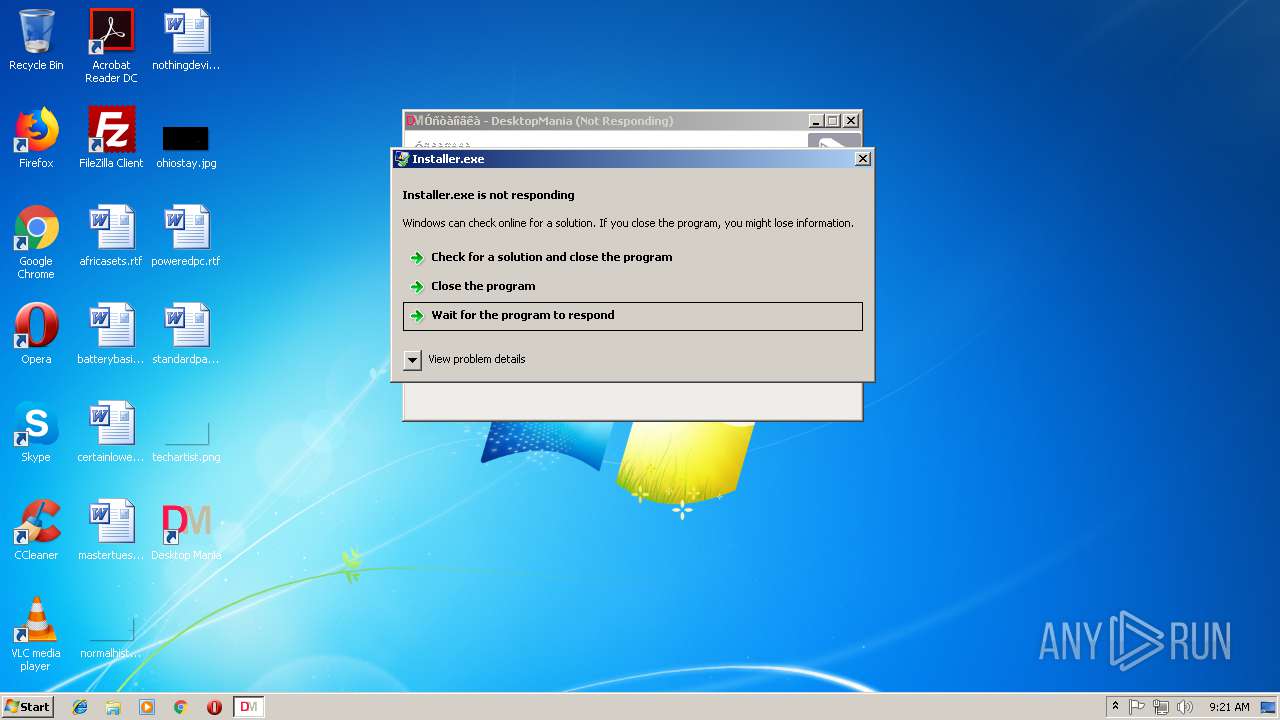The image size is (1280, 720).
Task: Click the 9:21 AM clock
Action: (x=1229, y=707)
